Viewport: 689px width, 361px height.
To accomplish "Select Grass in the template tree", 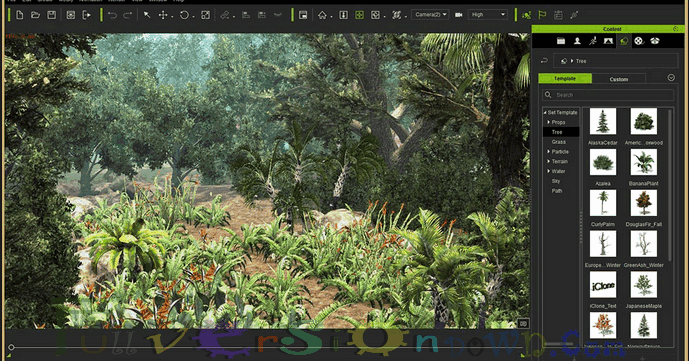I will pyautogui.click(x=558, y=142).
